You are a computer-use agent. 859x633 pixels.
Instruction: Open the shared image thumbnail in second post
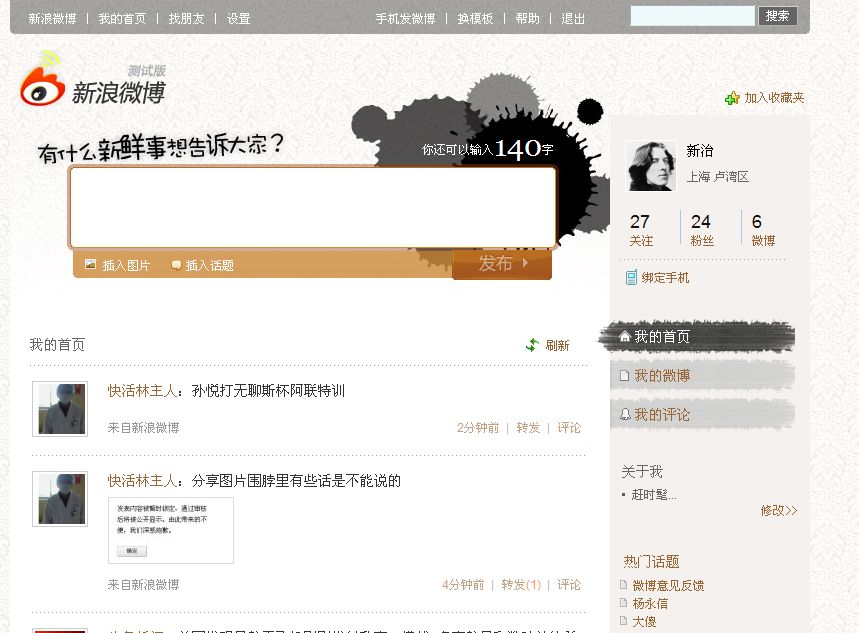click(171, 530)
